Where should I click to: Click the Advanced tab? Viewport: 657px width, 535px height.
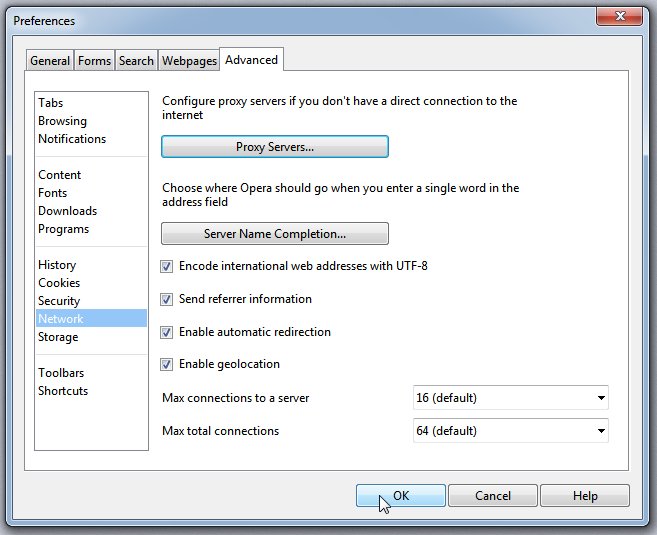click(x=251, y=59)
